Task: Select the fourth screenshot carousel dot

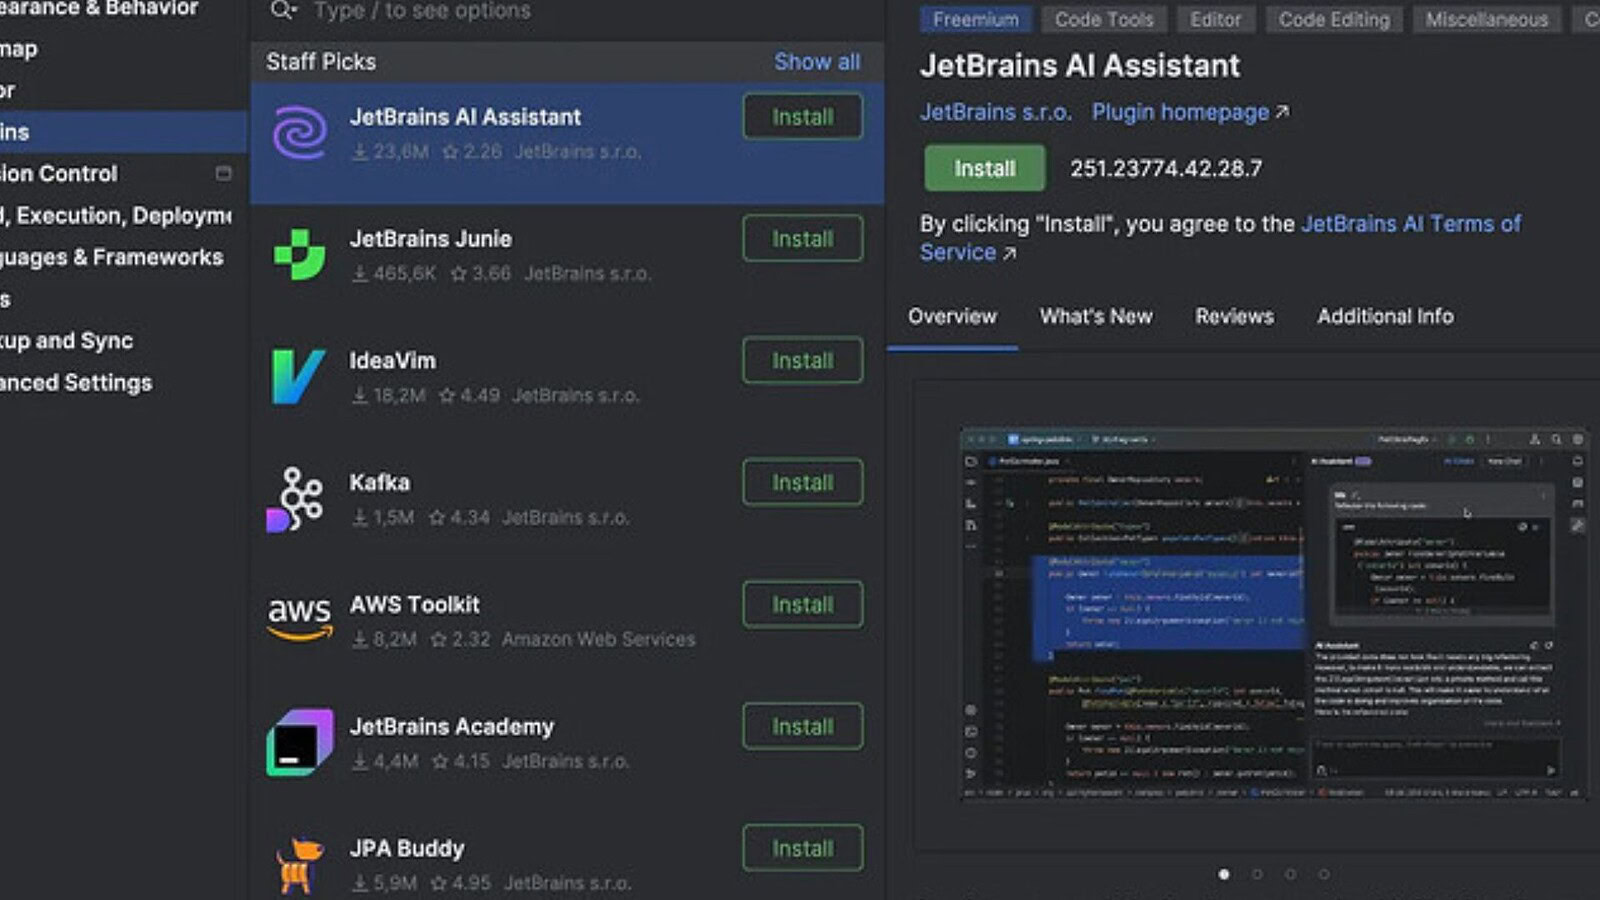Action: pyautogui.click(x=1324, y=874)
